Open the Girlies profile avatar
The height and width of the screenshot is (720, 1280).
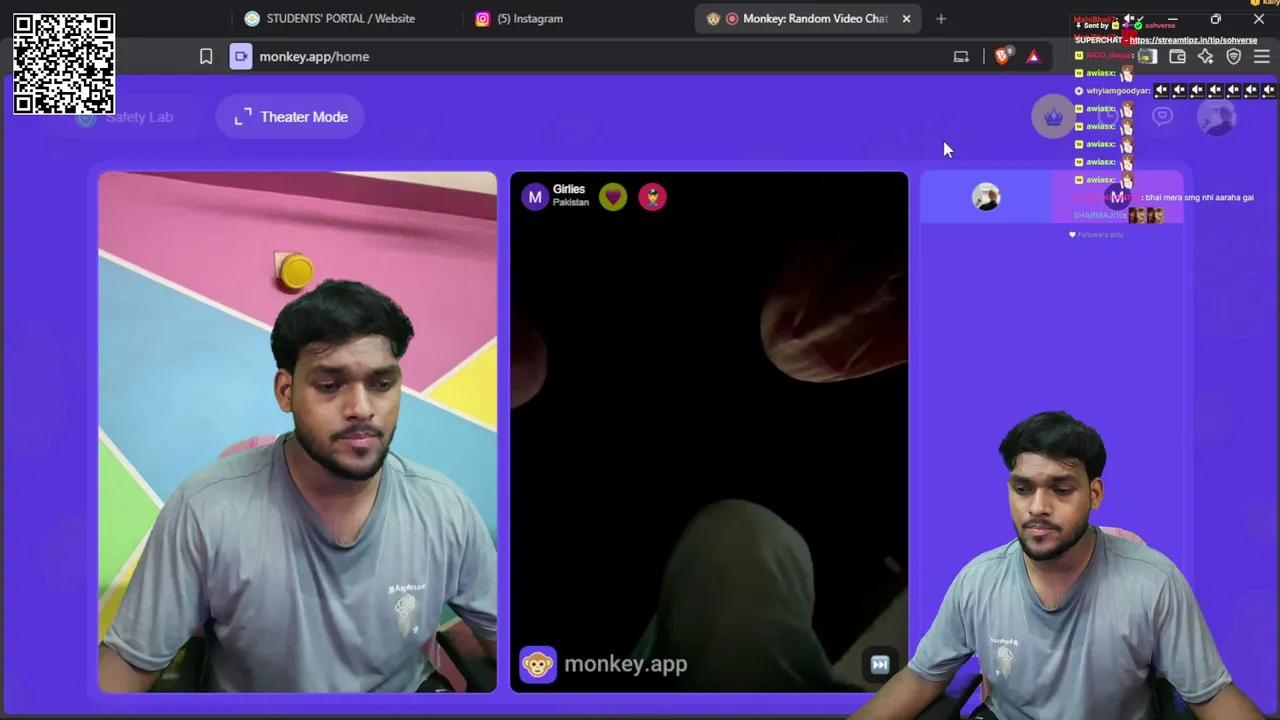[x=535, y=197]
